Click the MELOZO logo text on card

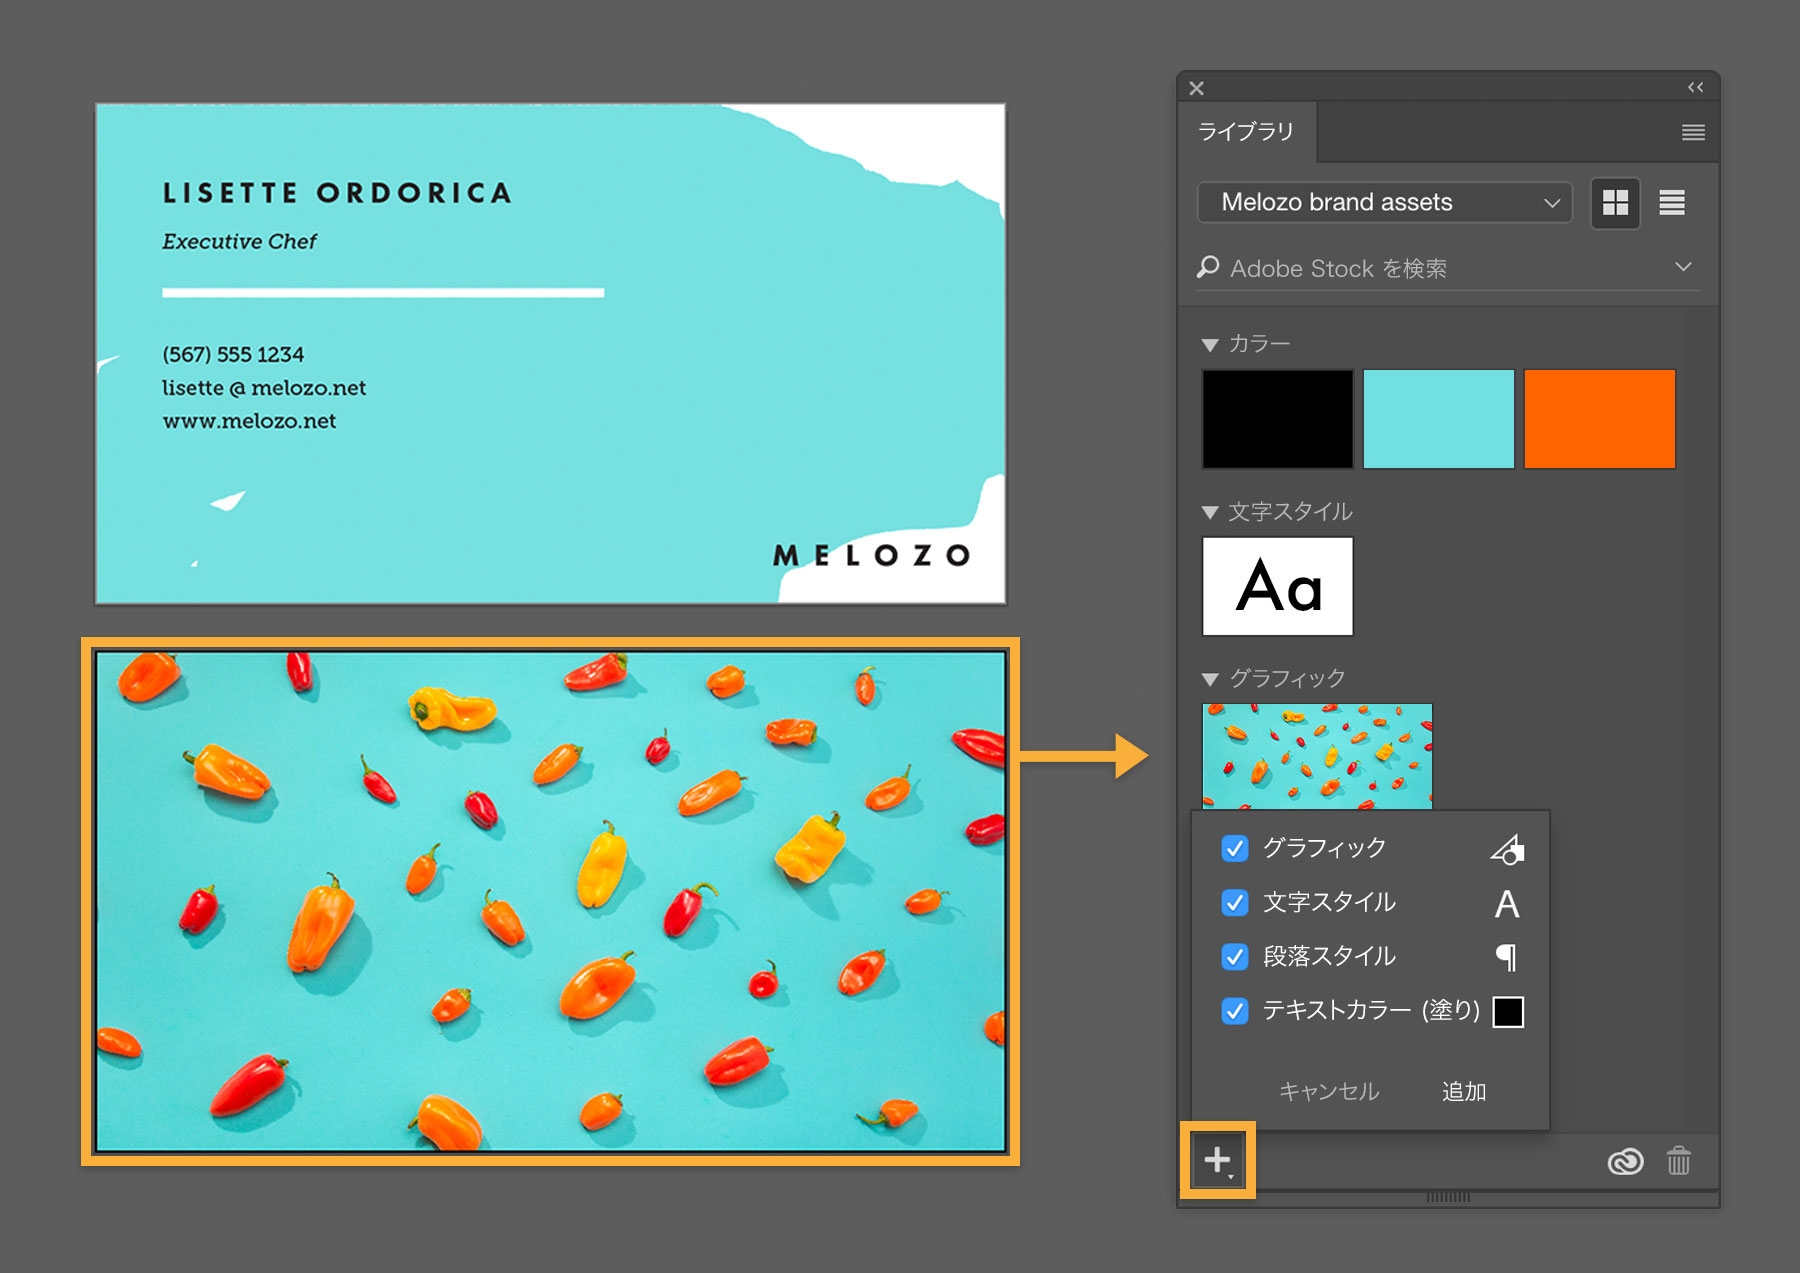872,555
